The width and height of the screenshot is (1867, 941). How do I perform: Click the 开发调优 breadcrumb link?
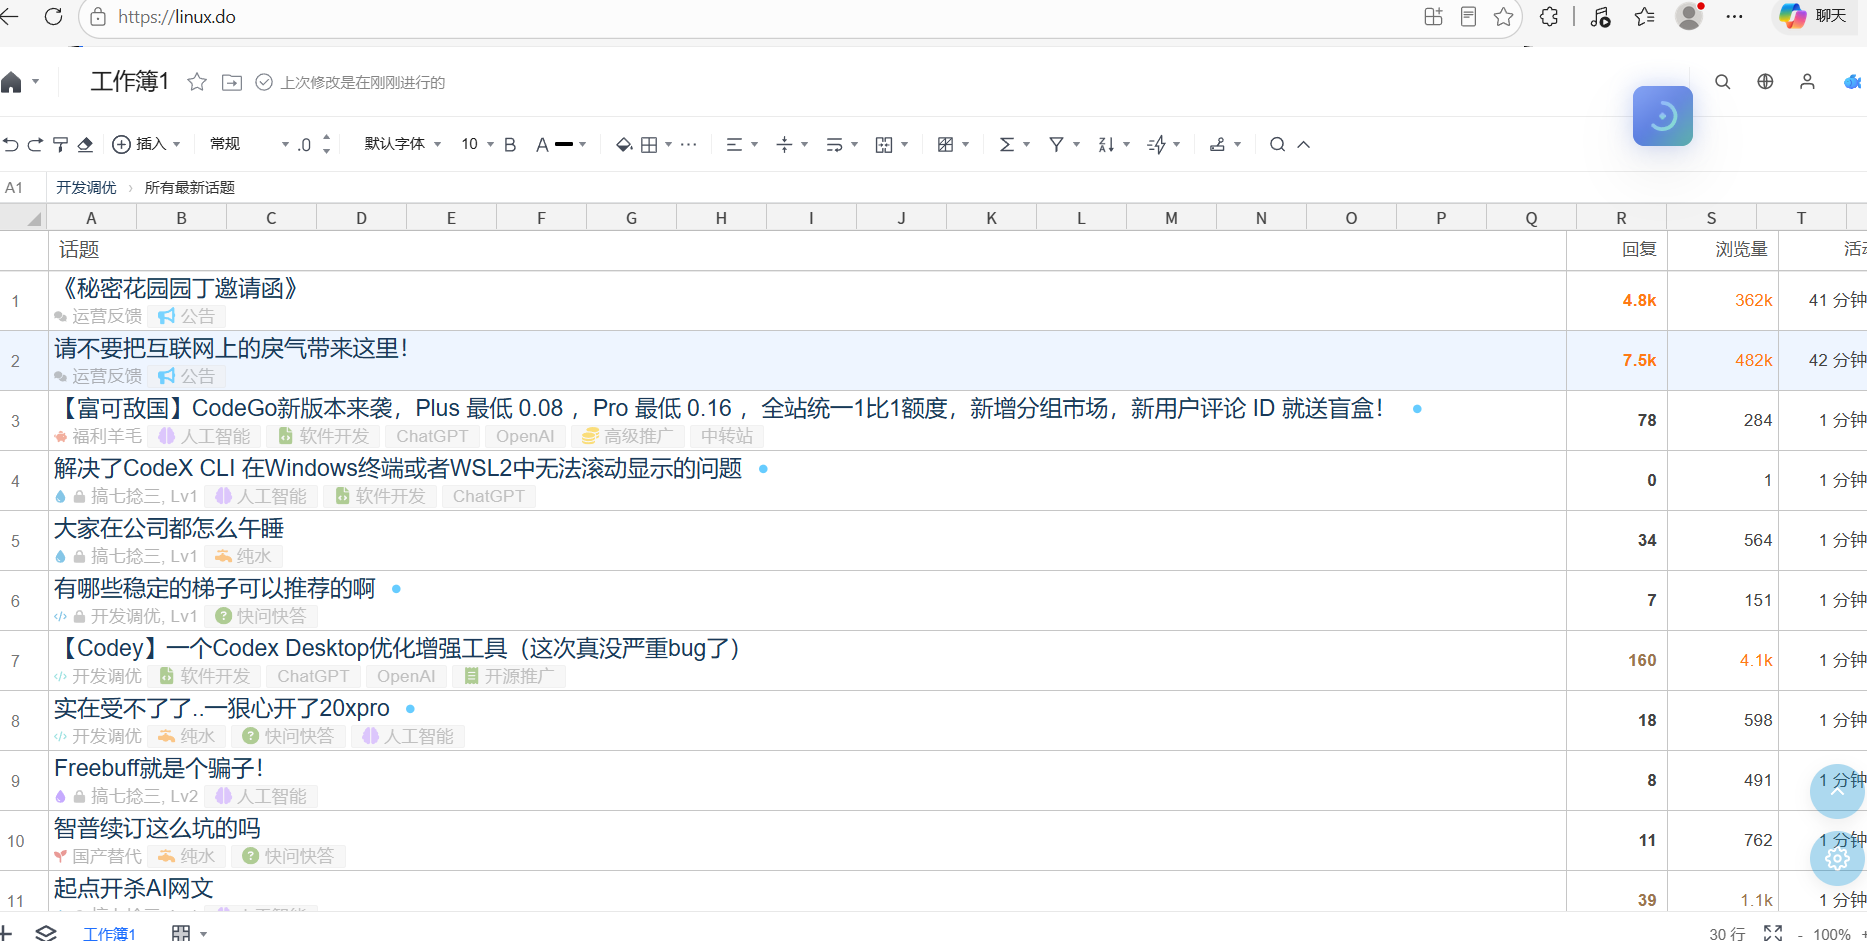86,188
